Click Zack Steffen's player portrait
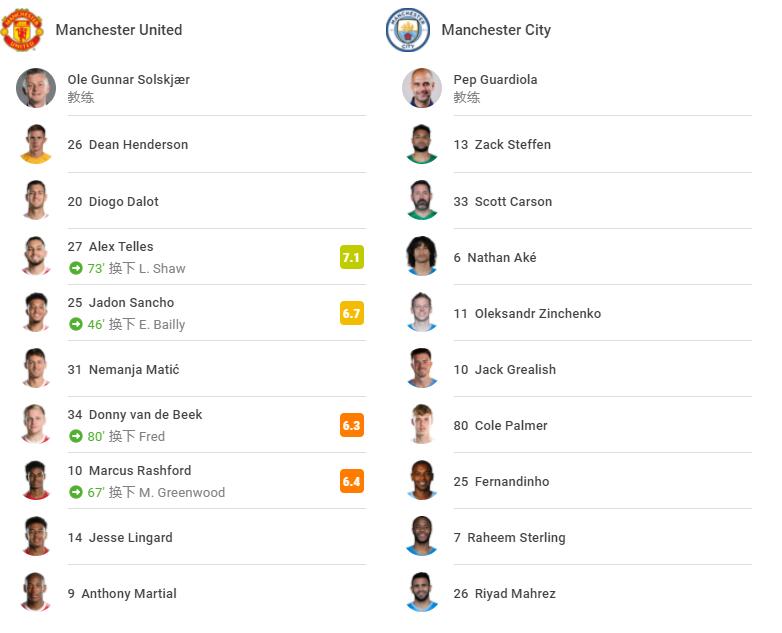 click(x=422, y=144)
